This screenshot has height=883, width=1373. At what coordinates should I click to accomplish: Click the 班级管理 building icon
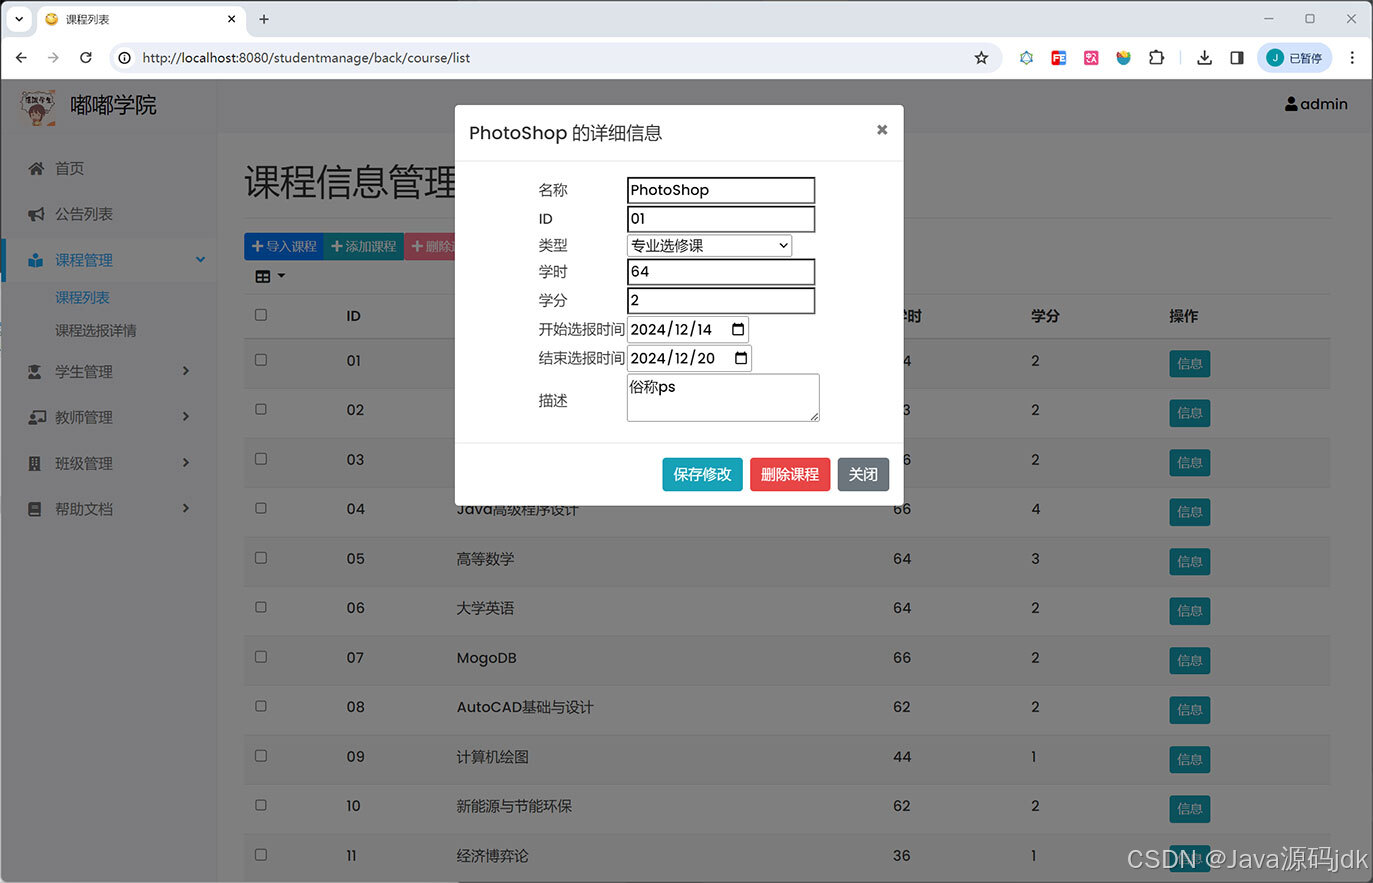[35, 463]
